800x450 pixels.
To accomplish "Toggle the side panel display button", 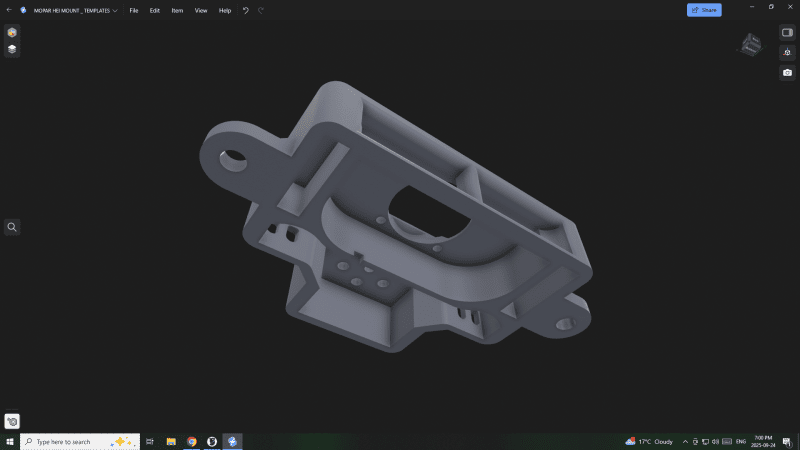I will click(787, 32).
